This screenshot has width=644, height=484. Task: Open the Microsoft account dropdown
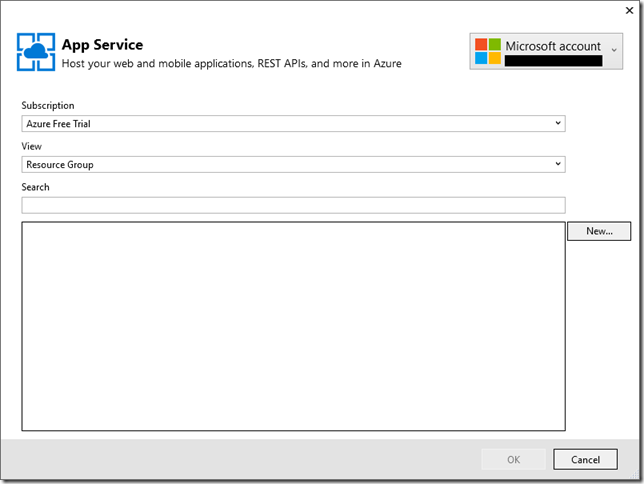coord(546,51)
